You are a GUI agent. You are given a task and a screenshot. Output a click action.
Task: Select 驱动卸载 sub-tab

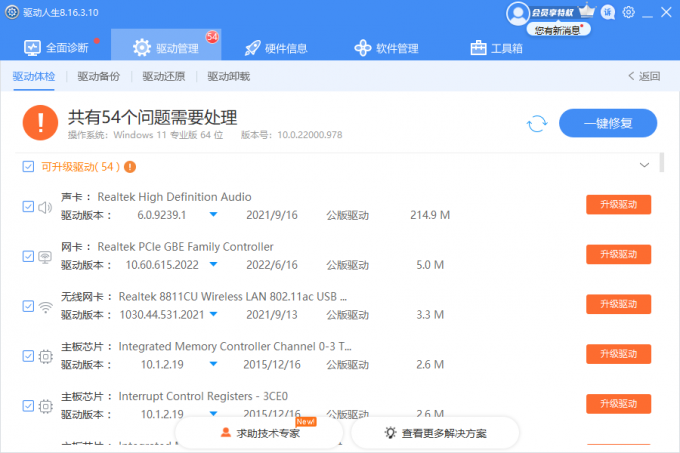(x=229, y=76)
